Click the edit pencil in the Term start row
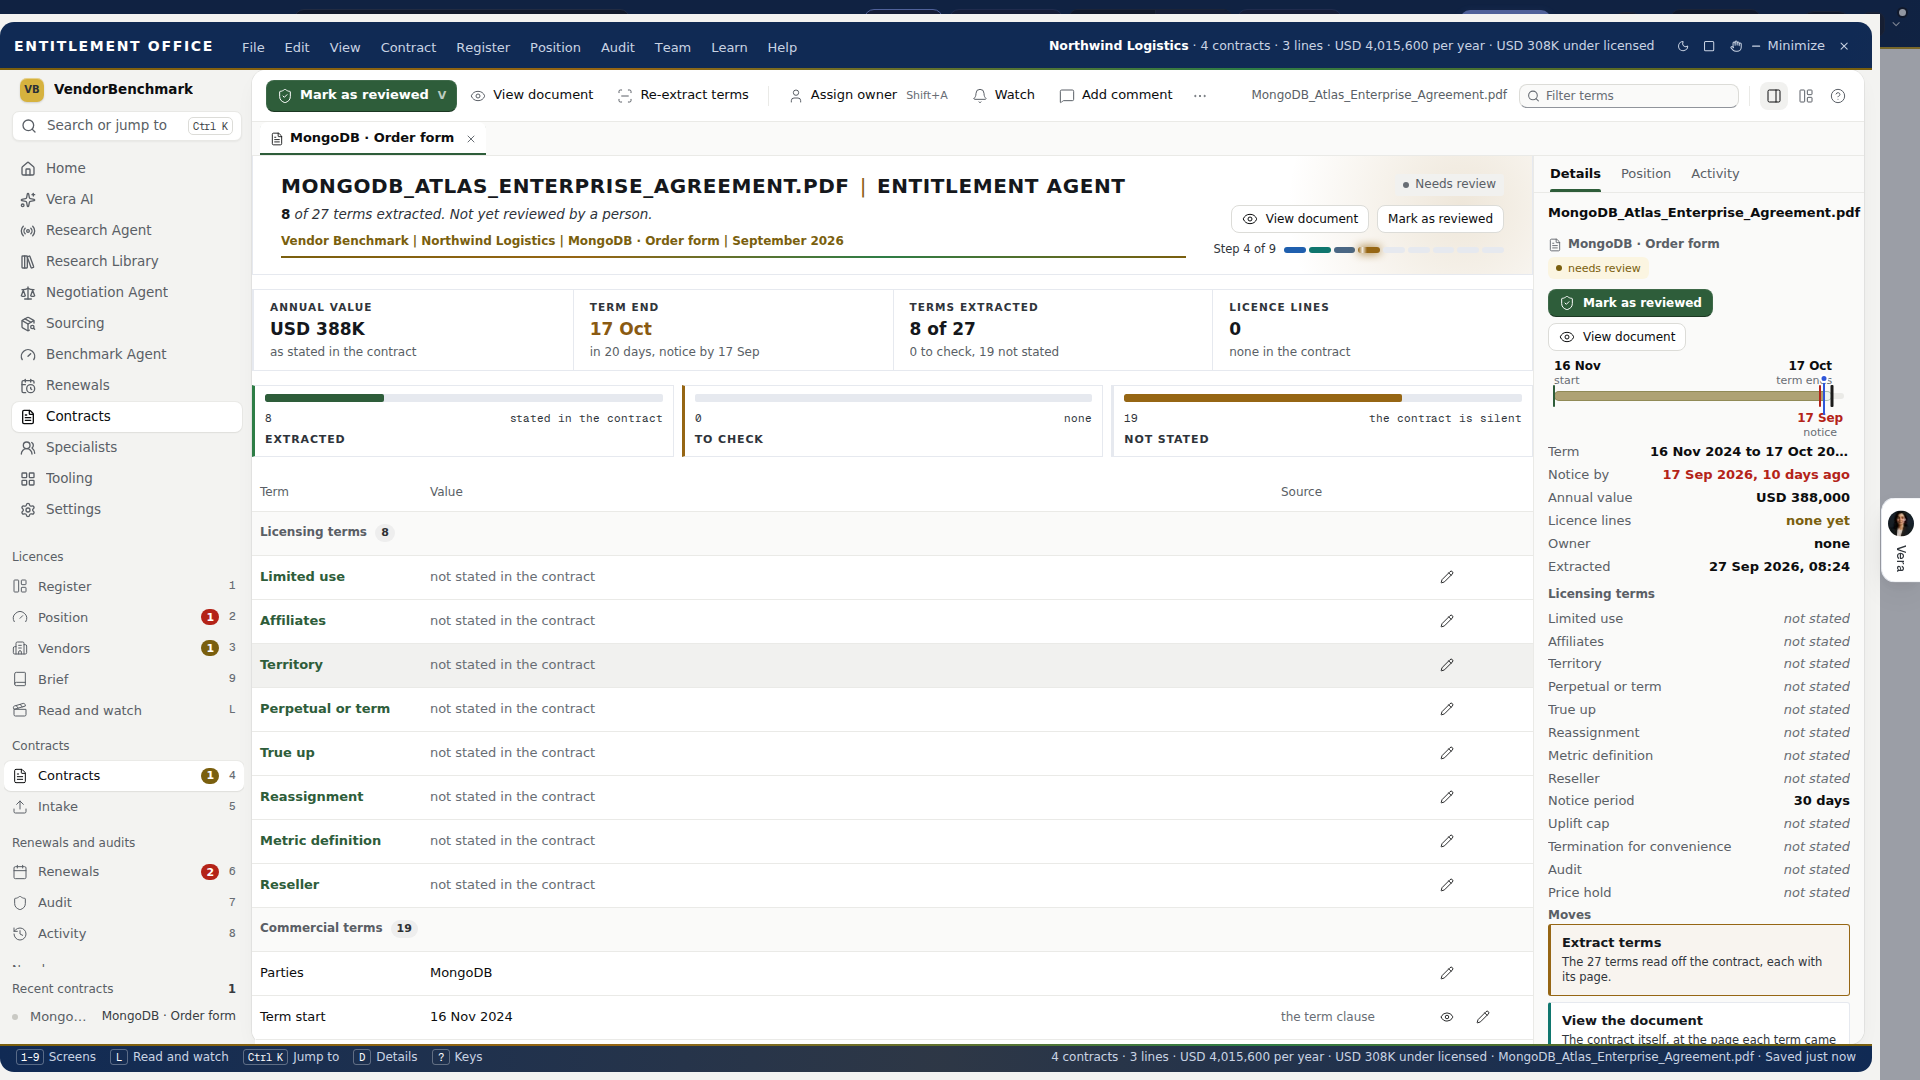 coord(1483,1017)
